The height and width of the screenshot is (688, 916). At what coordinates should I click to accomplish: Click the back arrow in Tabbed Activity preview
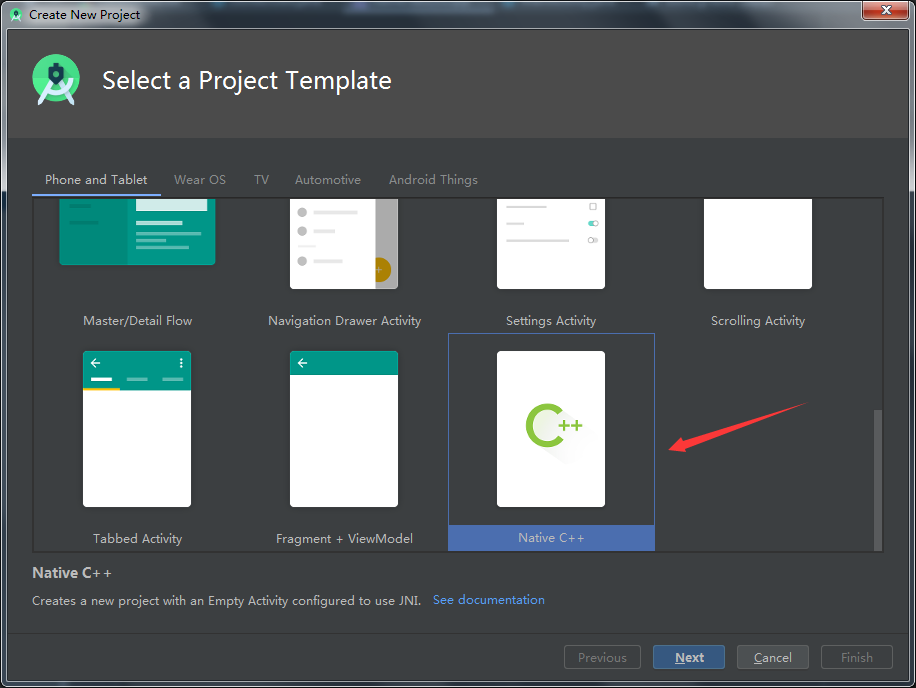pos(96,363)
